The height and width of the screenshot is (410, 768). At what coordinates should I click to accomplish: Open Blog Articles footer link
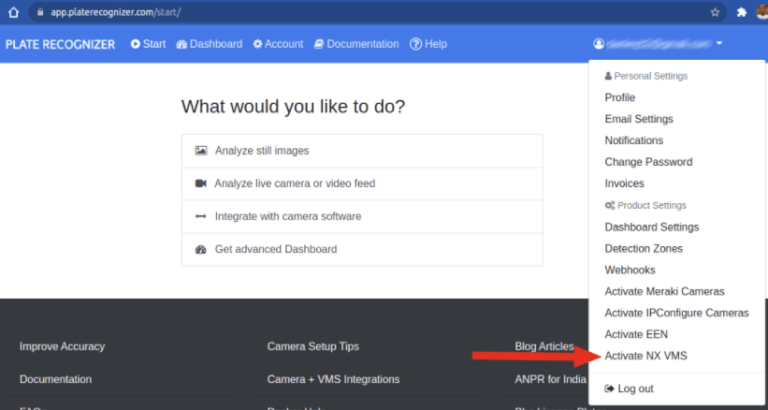coord(544,347)
